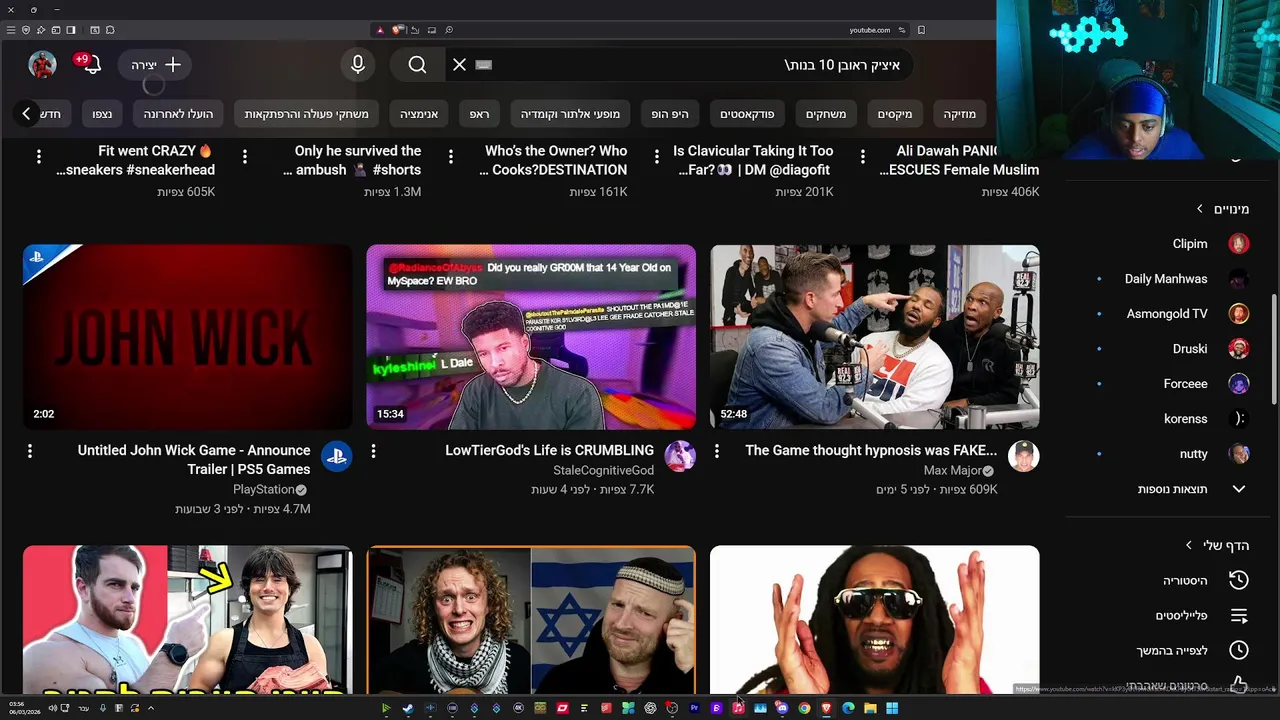Click the magnifier search button
The image size is (1280, 720).
417,65
